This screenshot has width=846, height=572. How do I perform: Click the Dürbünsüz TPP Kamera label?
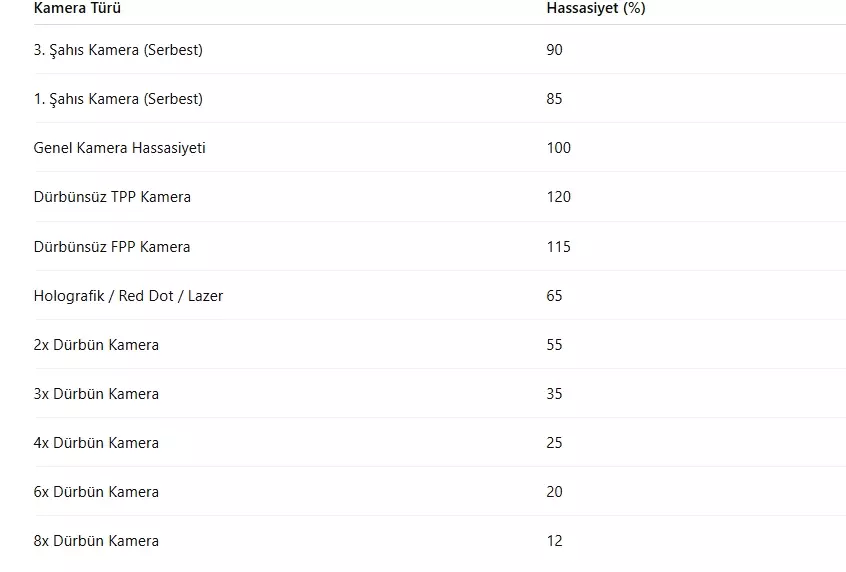click(x=112, y=197)
